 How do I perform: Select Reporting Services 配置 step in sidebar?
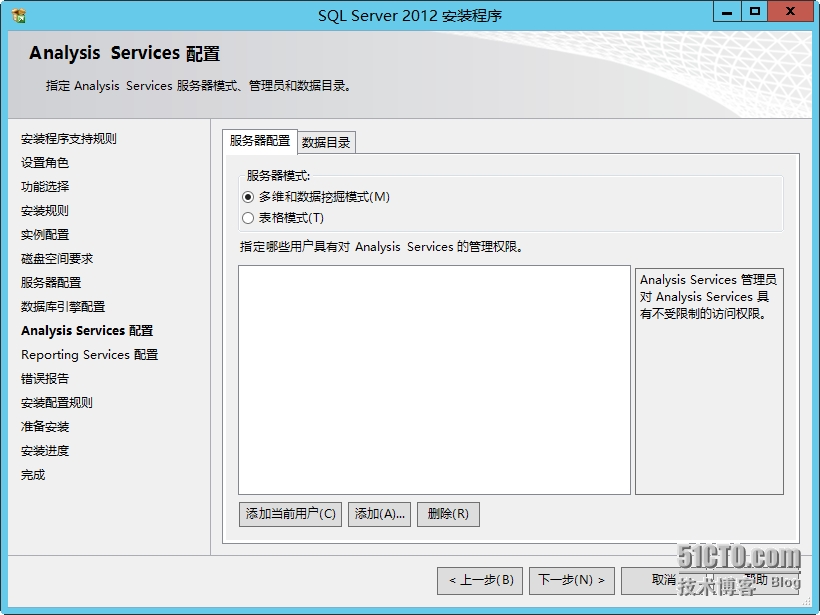[89, 355]
